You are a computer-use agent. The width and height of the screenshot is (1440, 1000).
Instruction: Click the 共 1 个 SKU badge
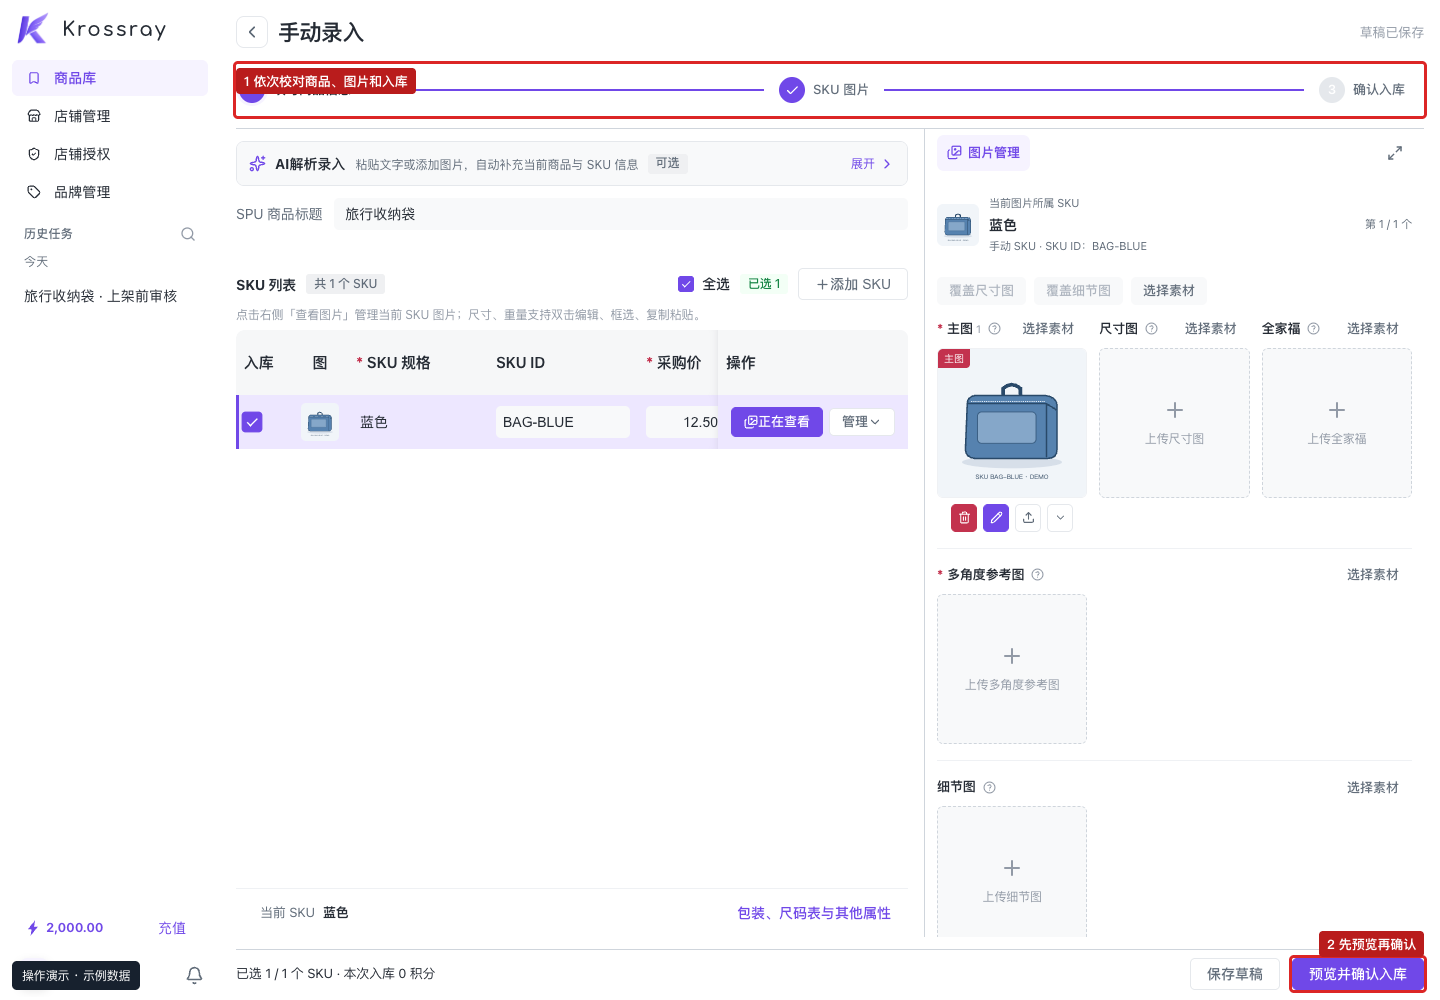[x=346, y=284]
